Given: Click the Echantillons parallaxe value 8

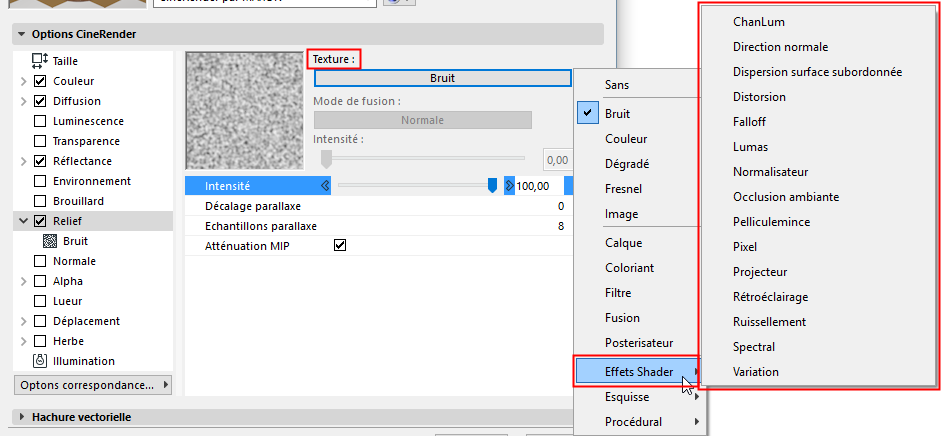Looking at the screenshot, I should click(561, 226).
